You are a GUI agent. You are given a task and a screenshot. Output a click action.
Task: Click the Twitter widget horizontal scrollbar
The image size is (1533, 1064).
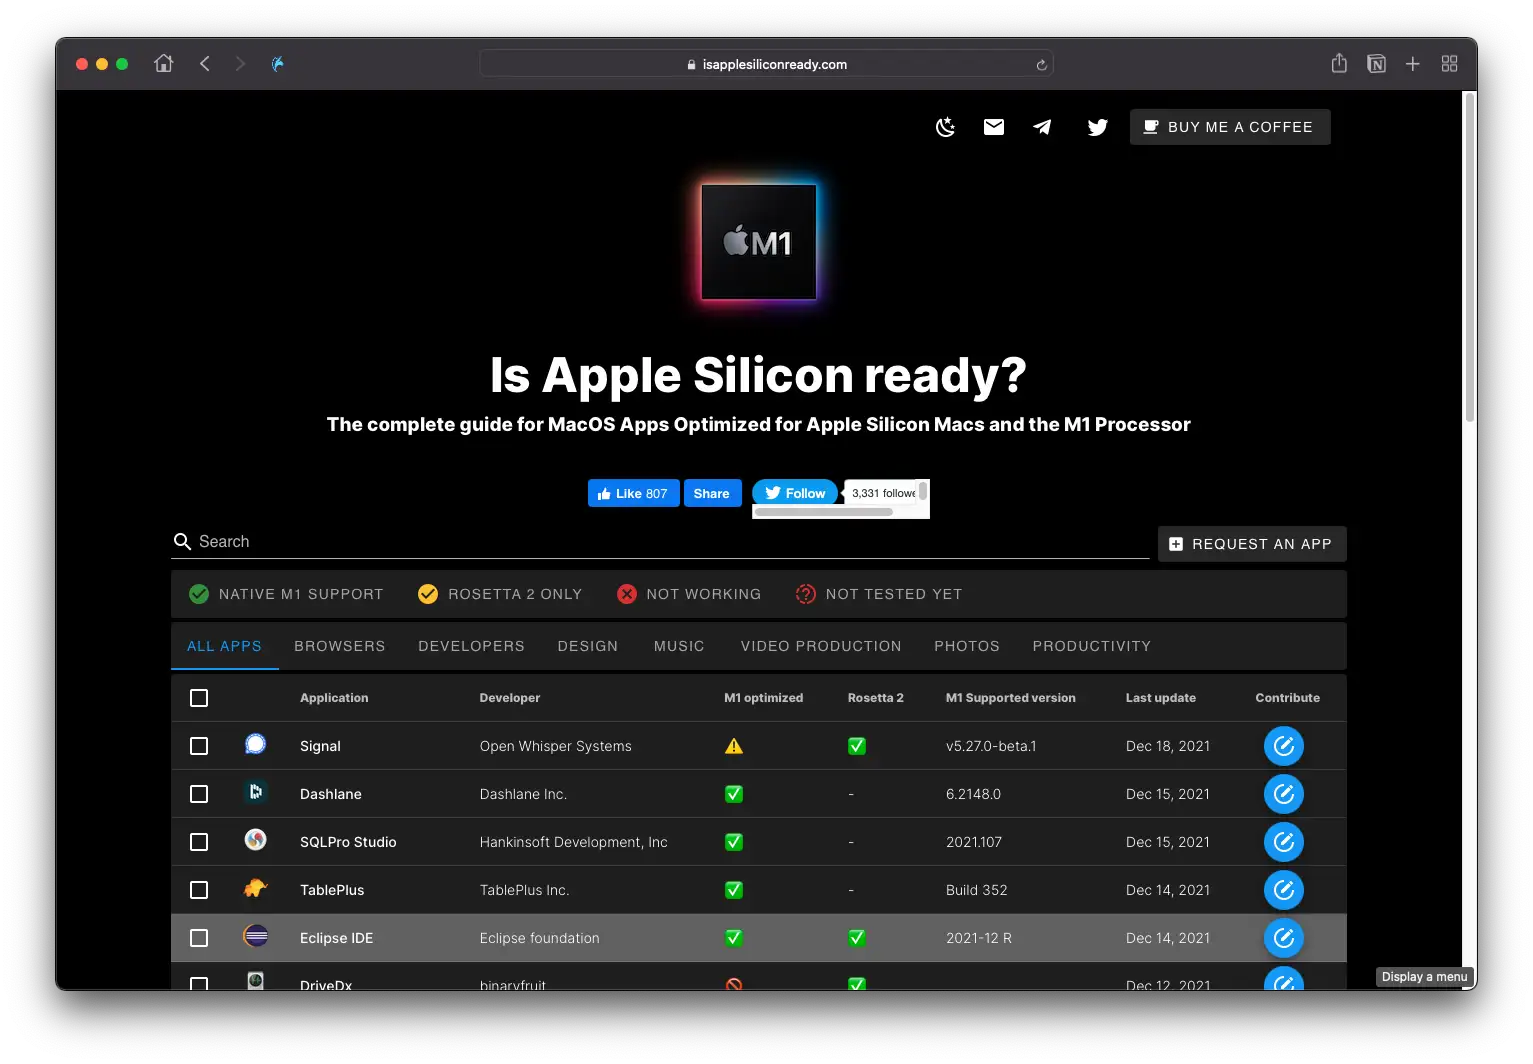(x=823, y=512)
